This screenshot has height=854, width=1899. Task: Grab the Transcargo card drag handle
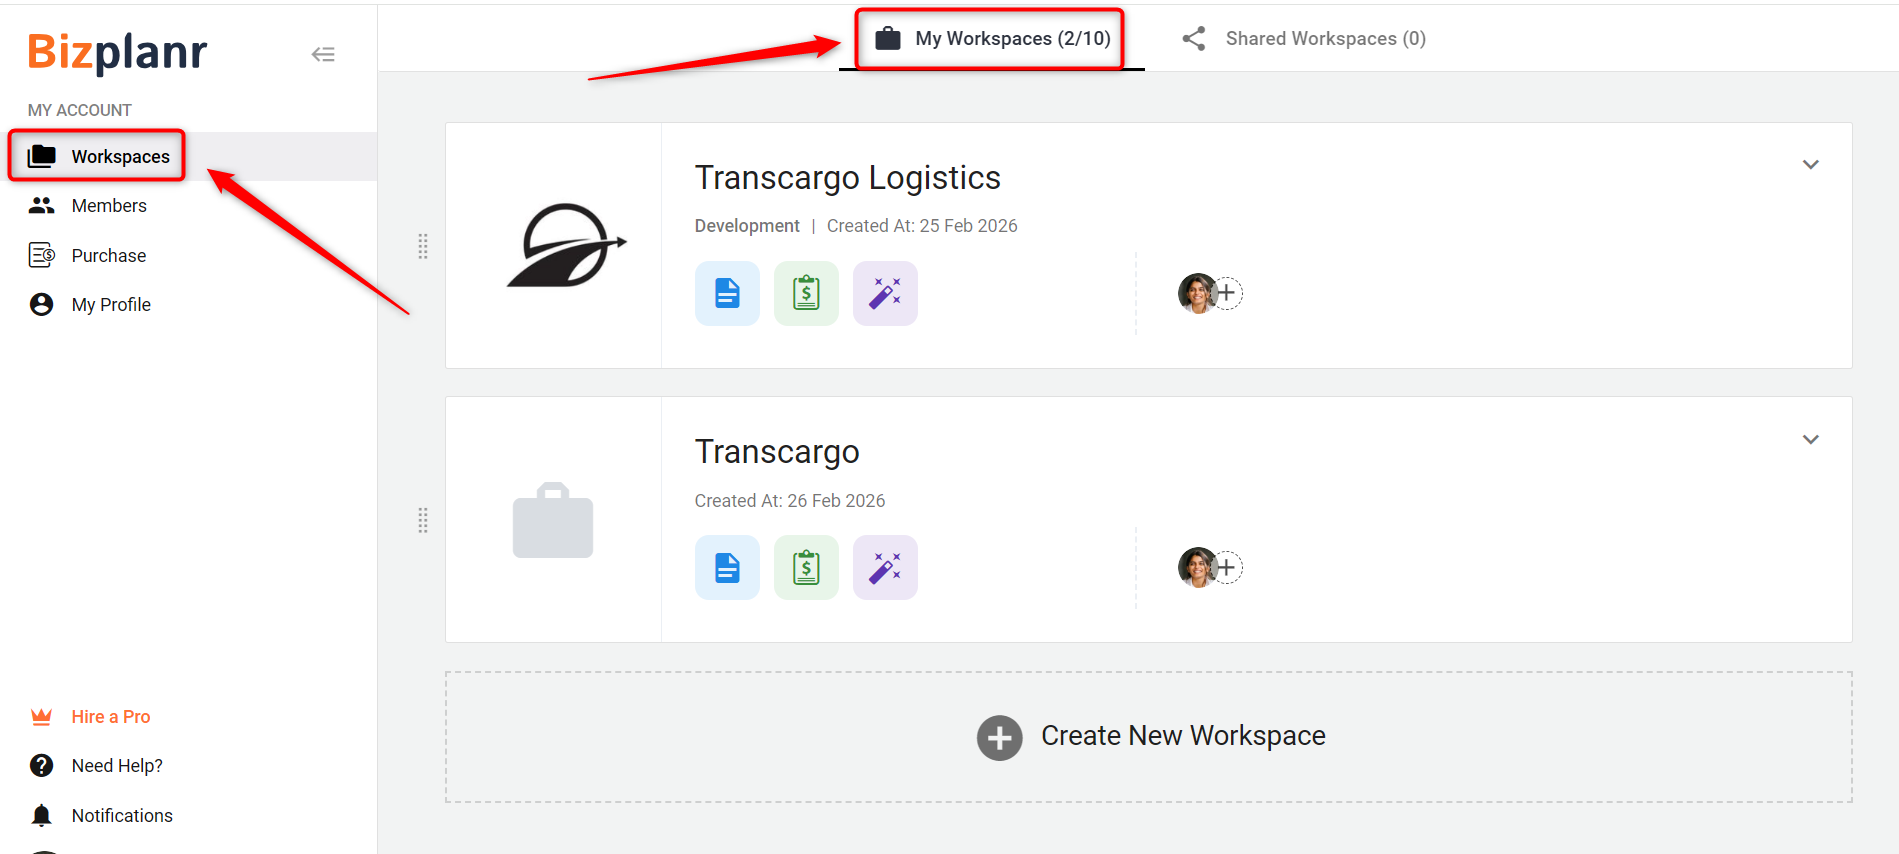(423, 520)
